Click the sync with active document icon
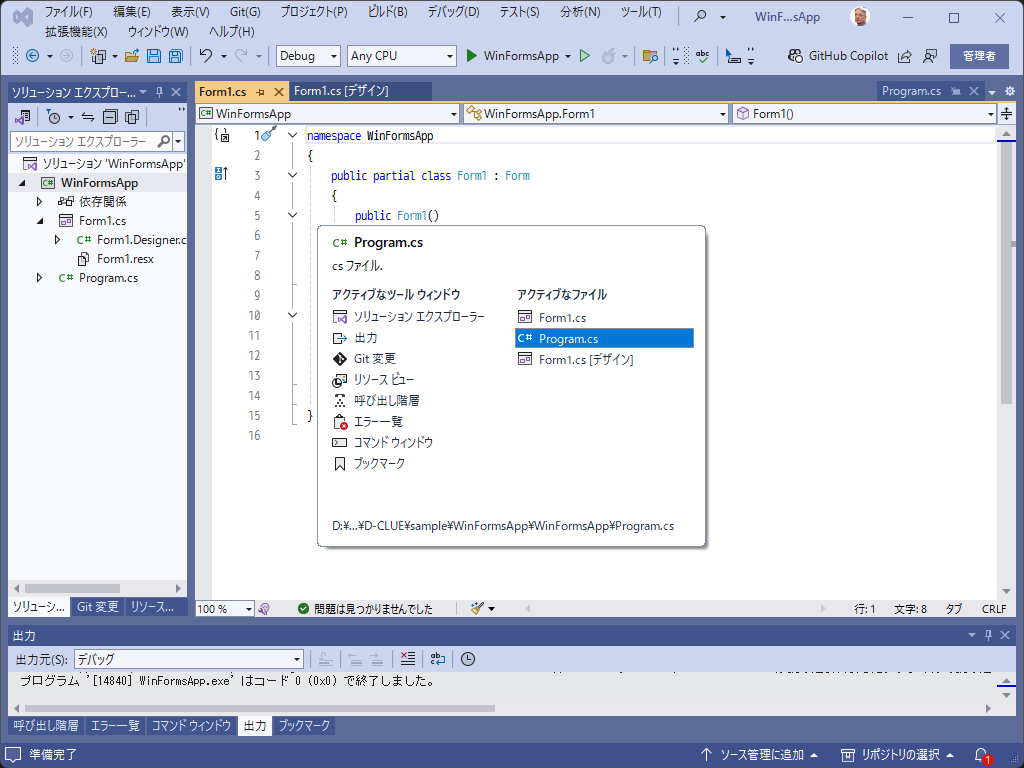This screenshot has height=768, width=1024. pos(88,118)
